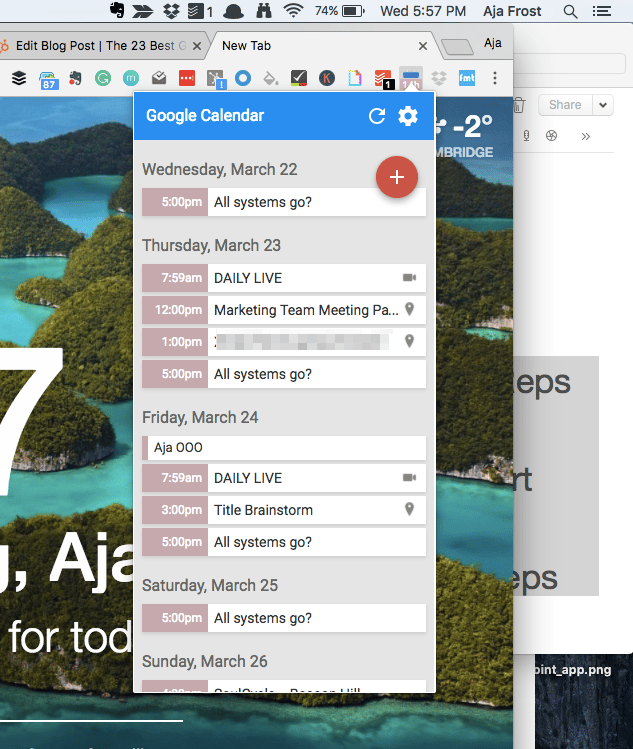Click the Grammarly extension icon

[103, 77]
